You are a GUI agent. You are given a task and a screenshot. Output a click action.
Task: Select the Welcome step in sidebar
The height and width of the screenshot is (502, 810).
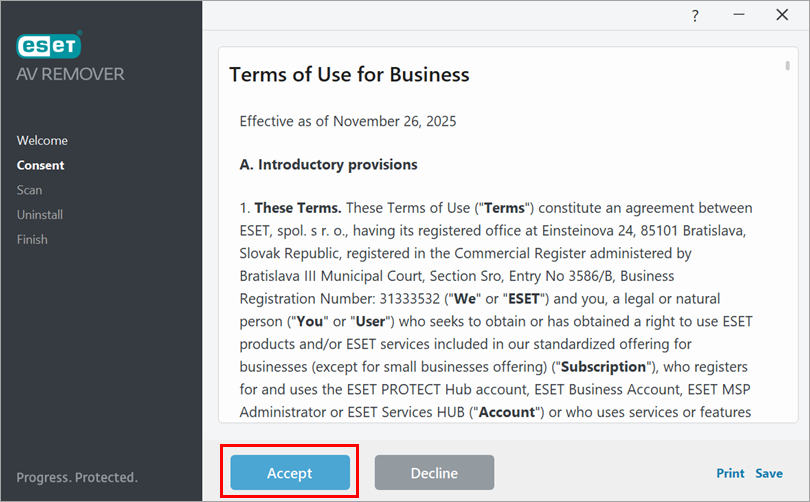[x=42, y=140]
